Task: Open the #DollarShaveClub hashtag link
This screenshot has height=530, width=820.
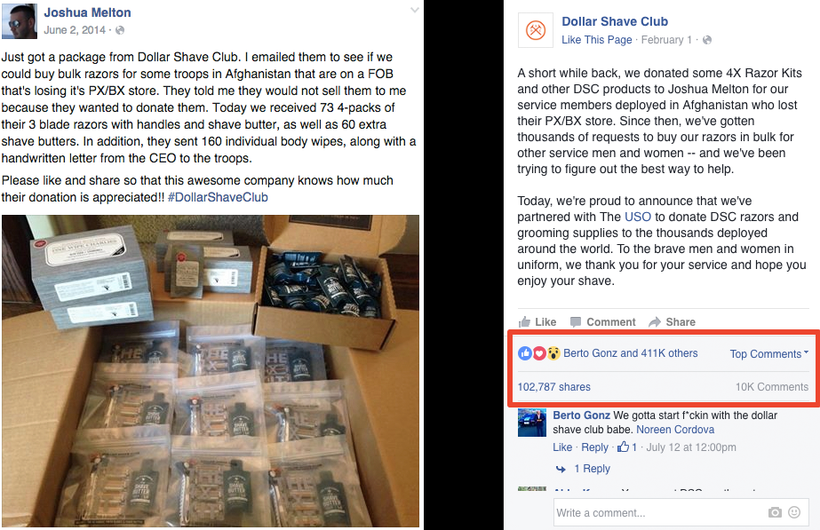Action: point(218,197)
